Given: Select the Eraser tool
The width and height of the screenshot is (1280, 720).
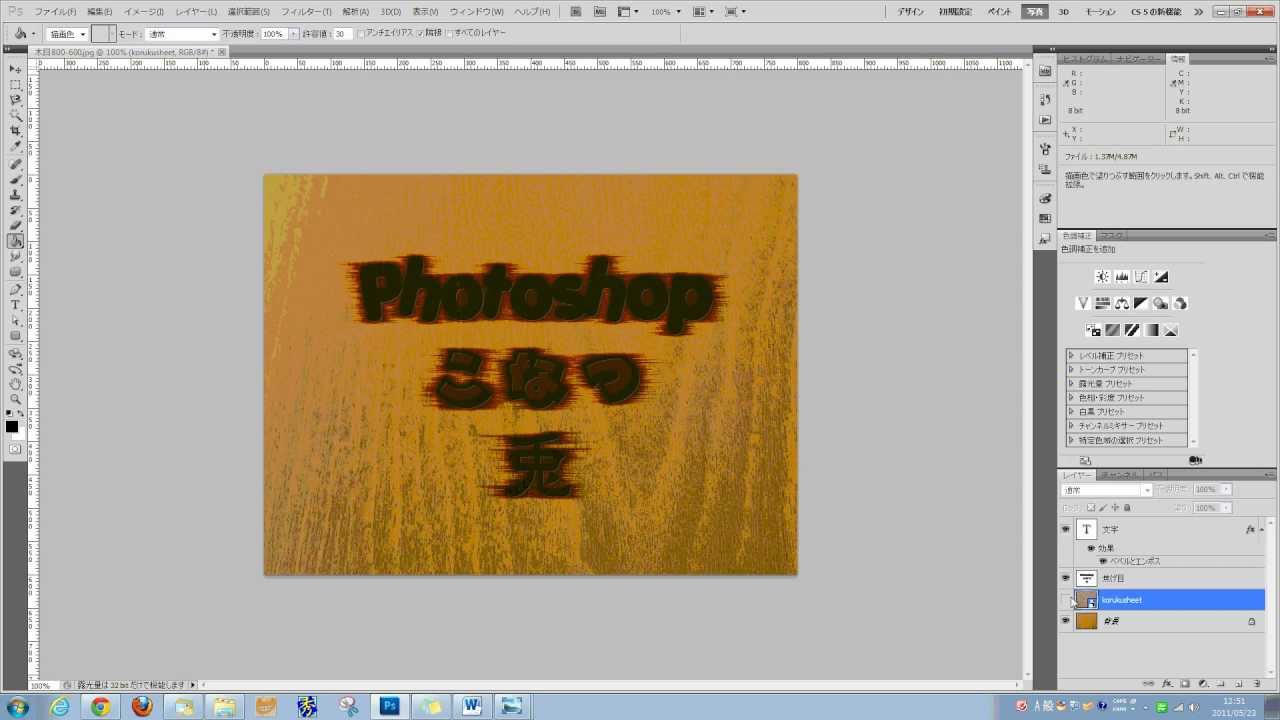Looking at the screenshot, I should [16, 226].
